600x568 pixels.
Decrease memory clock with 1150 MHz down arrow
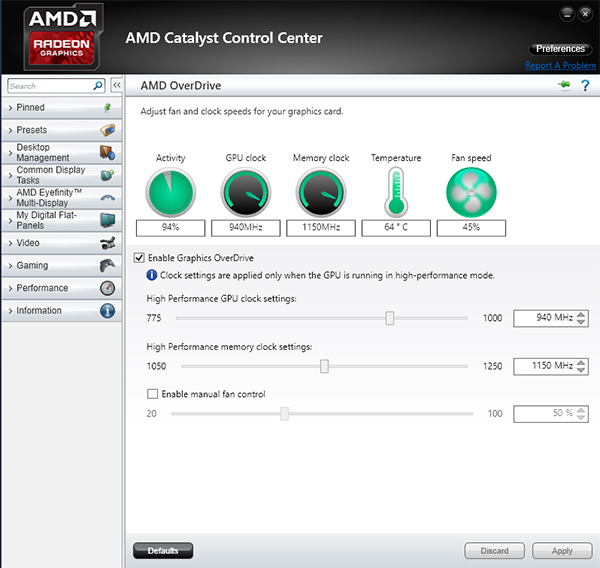point(581,369)
